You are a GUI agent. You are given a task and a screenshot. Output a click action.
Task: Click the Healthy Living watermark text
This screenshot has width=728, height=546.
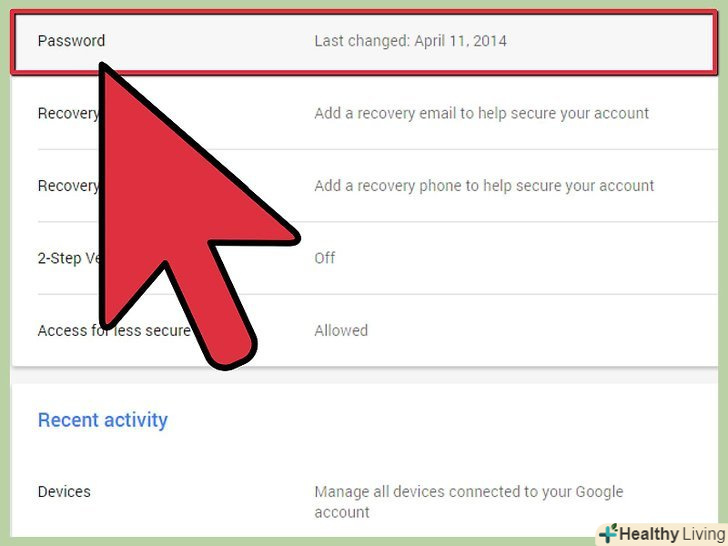672,534
